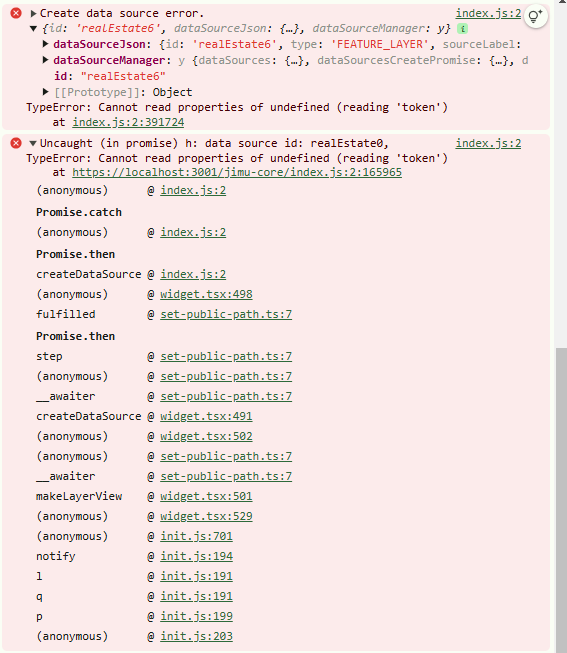Expand the [[Prototype]] Object entry
The image size is (567, 653).
coord(45,92)
